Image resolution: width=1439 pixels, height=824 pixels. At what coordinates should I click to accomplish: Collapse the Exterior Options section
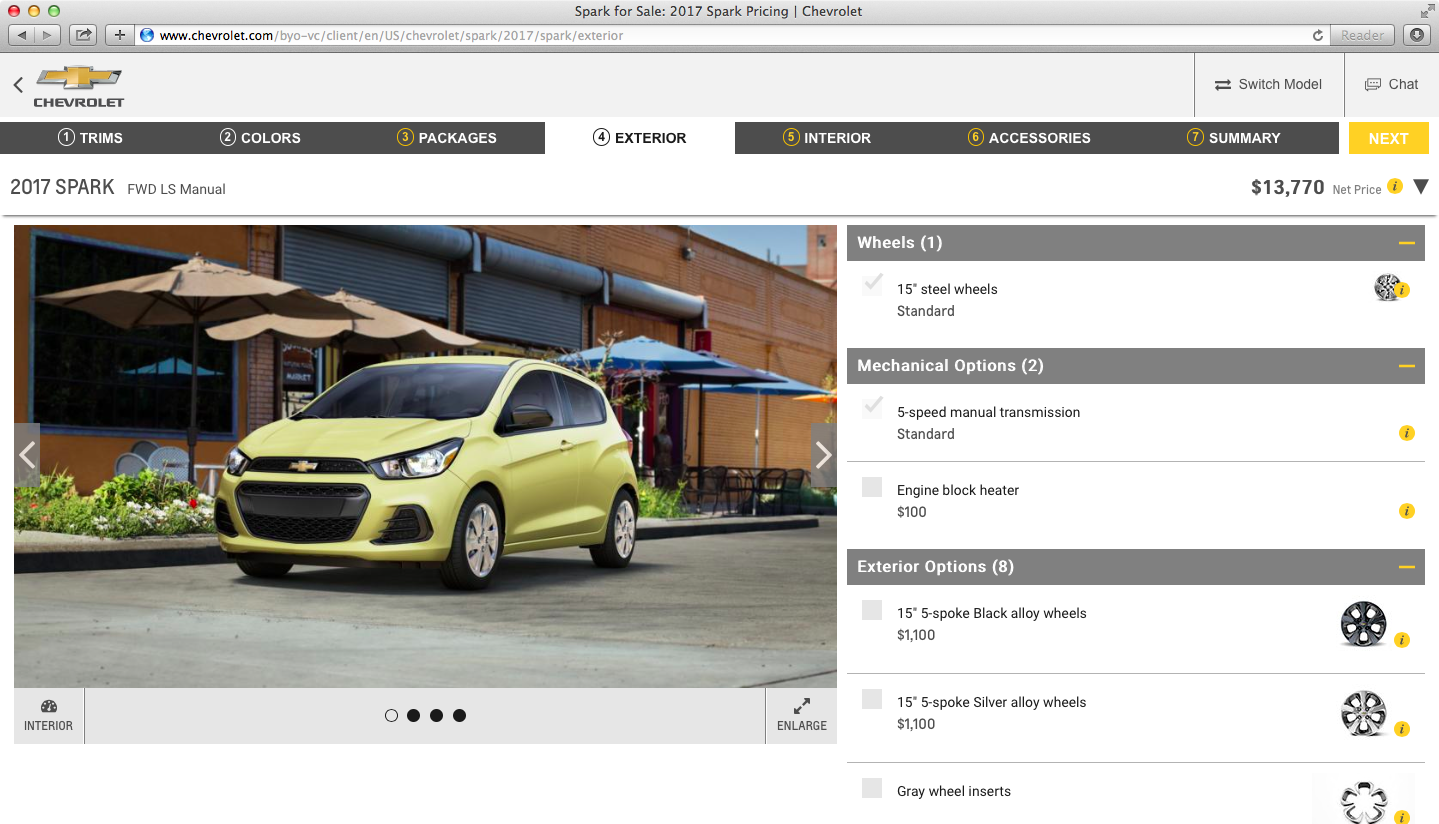point(1407,567)
